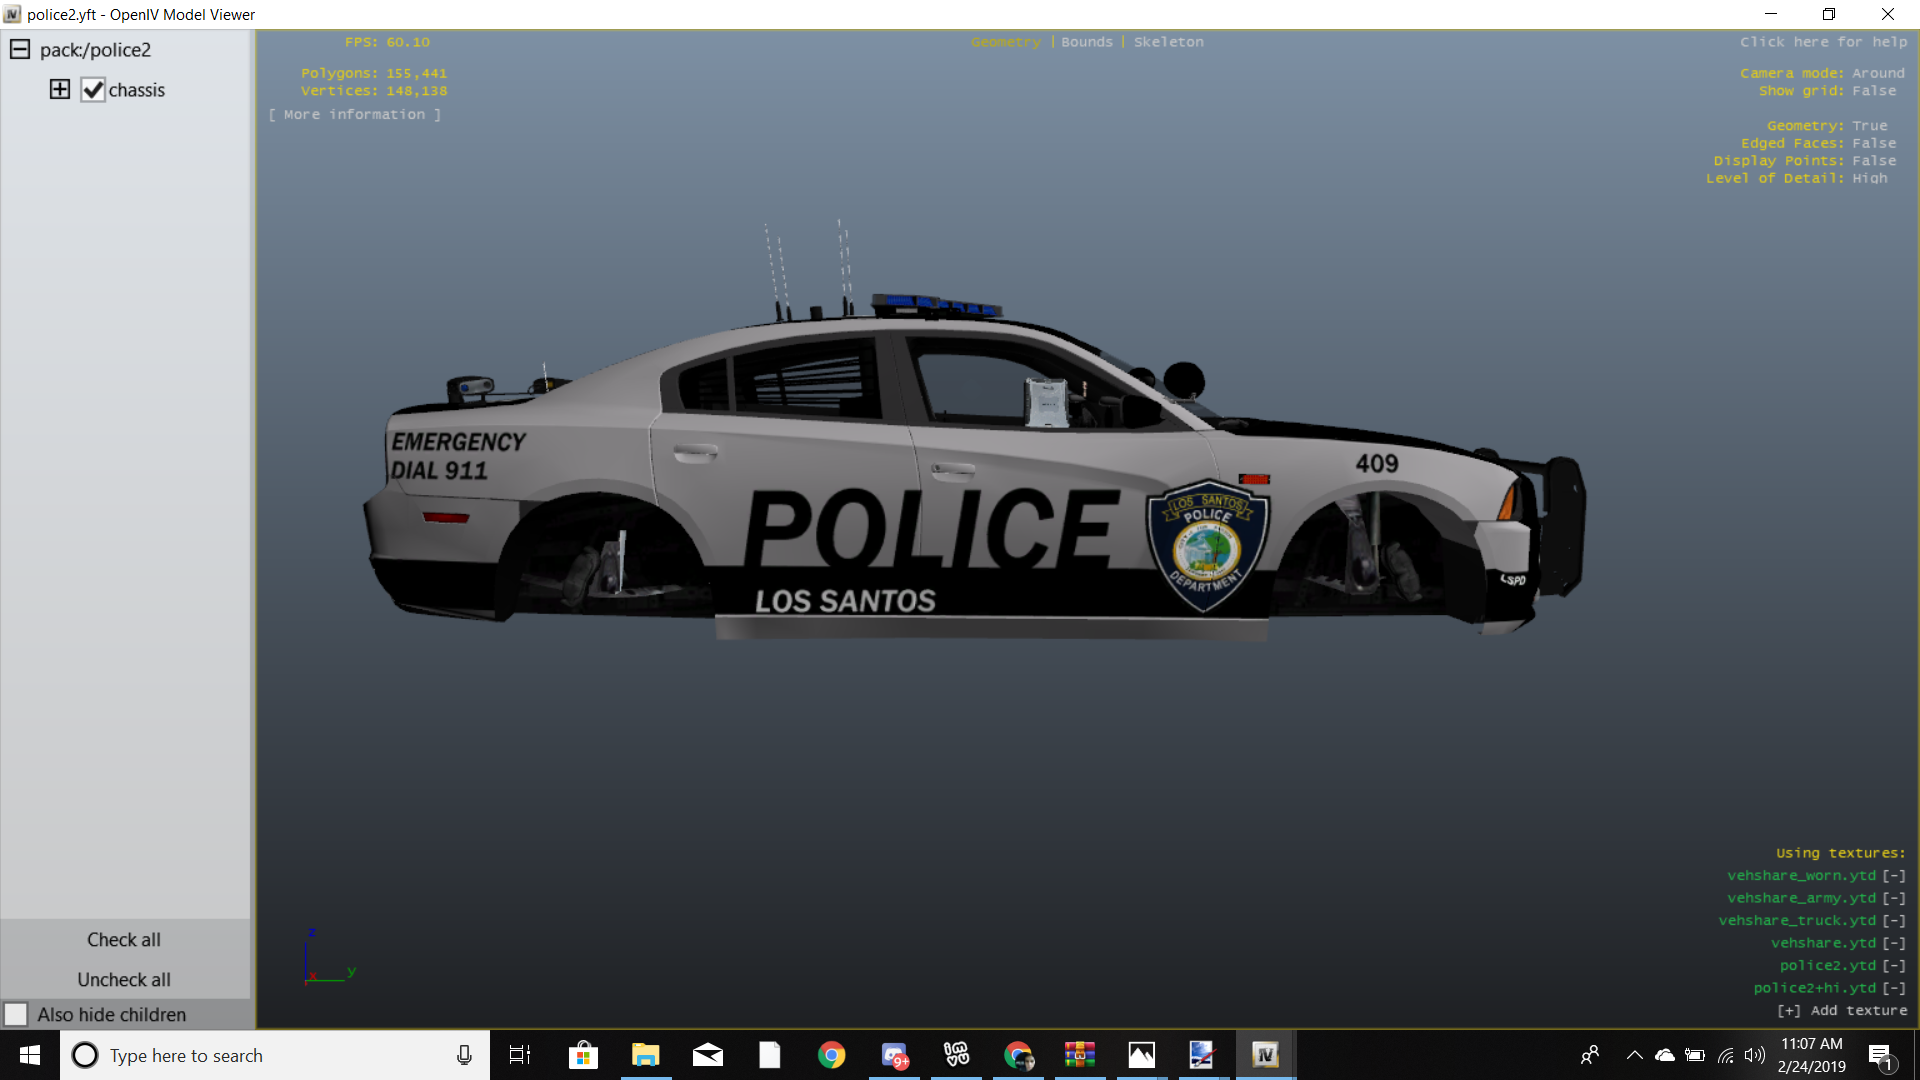Open WinRAR from the taskbar

click(1079, 1055)
